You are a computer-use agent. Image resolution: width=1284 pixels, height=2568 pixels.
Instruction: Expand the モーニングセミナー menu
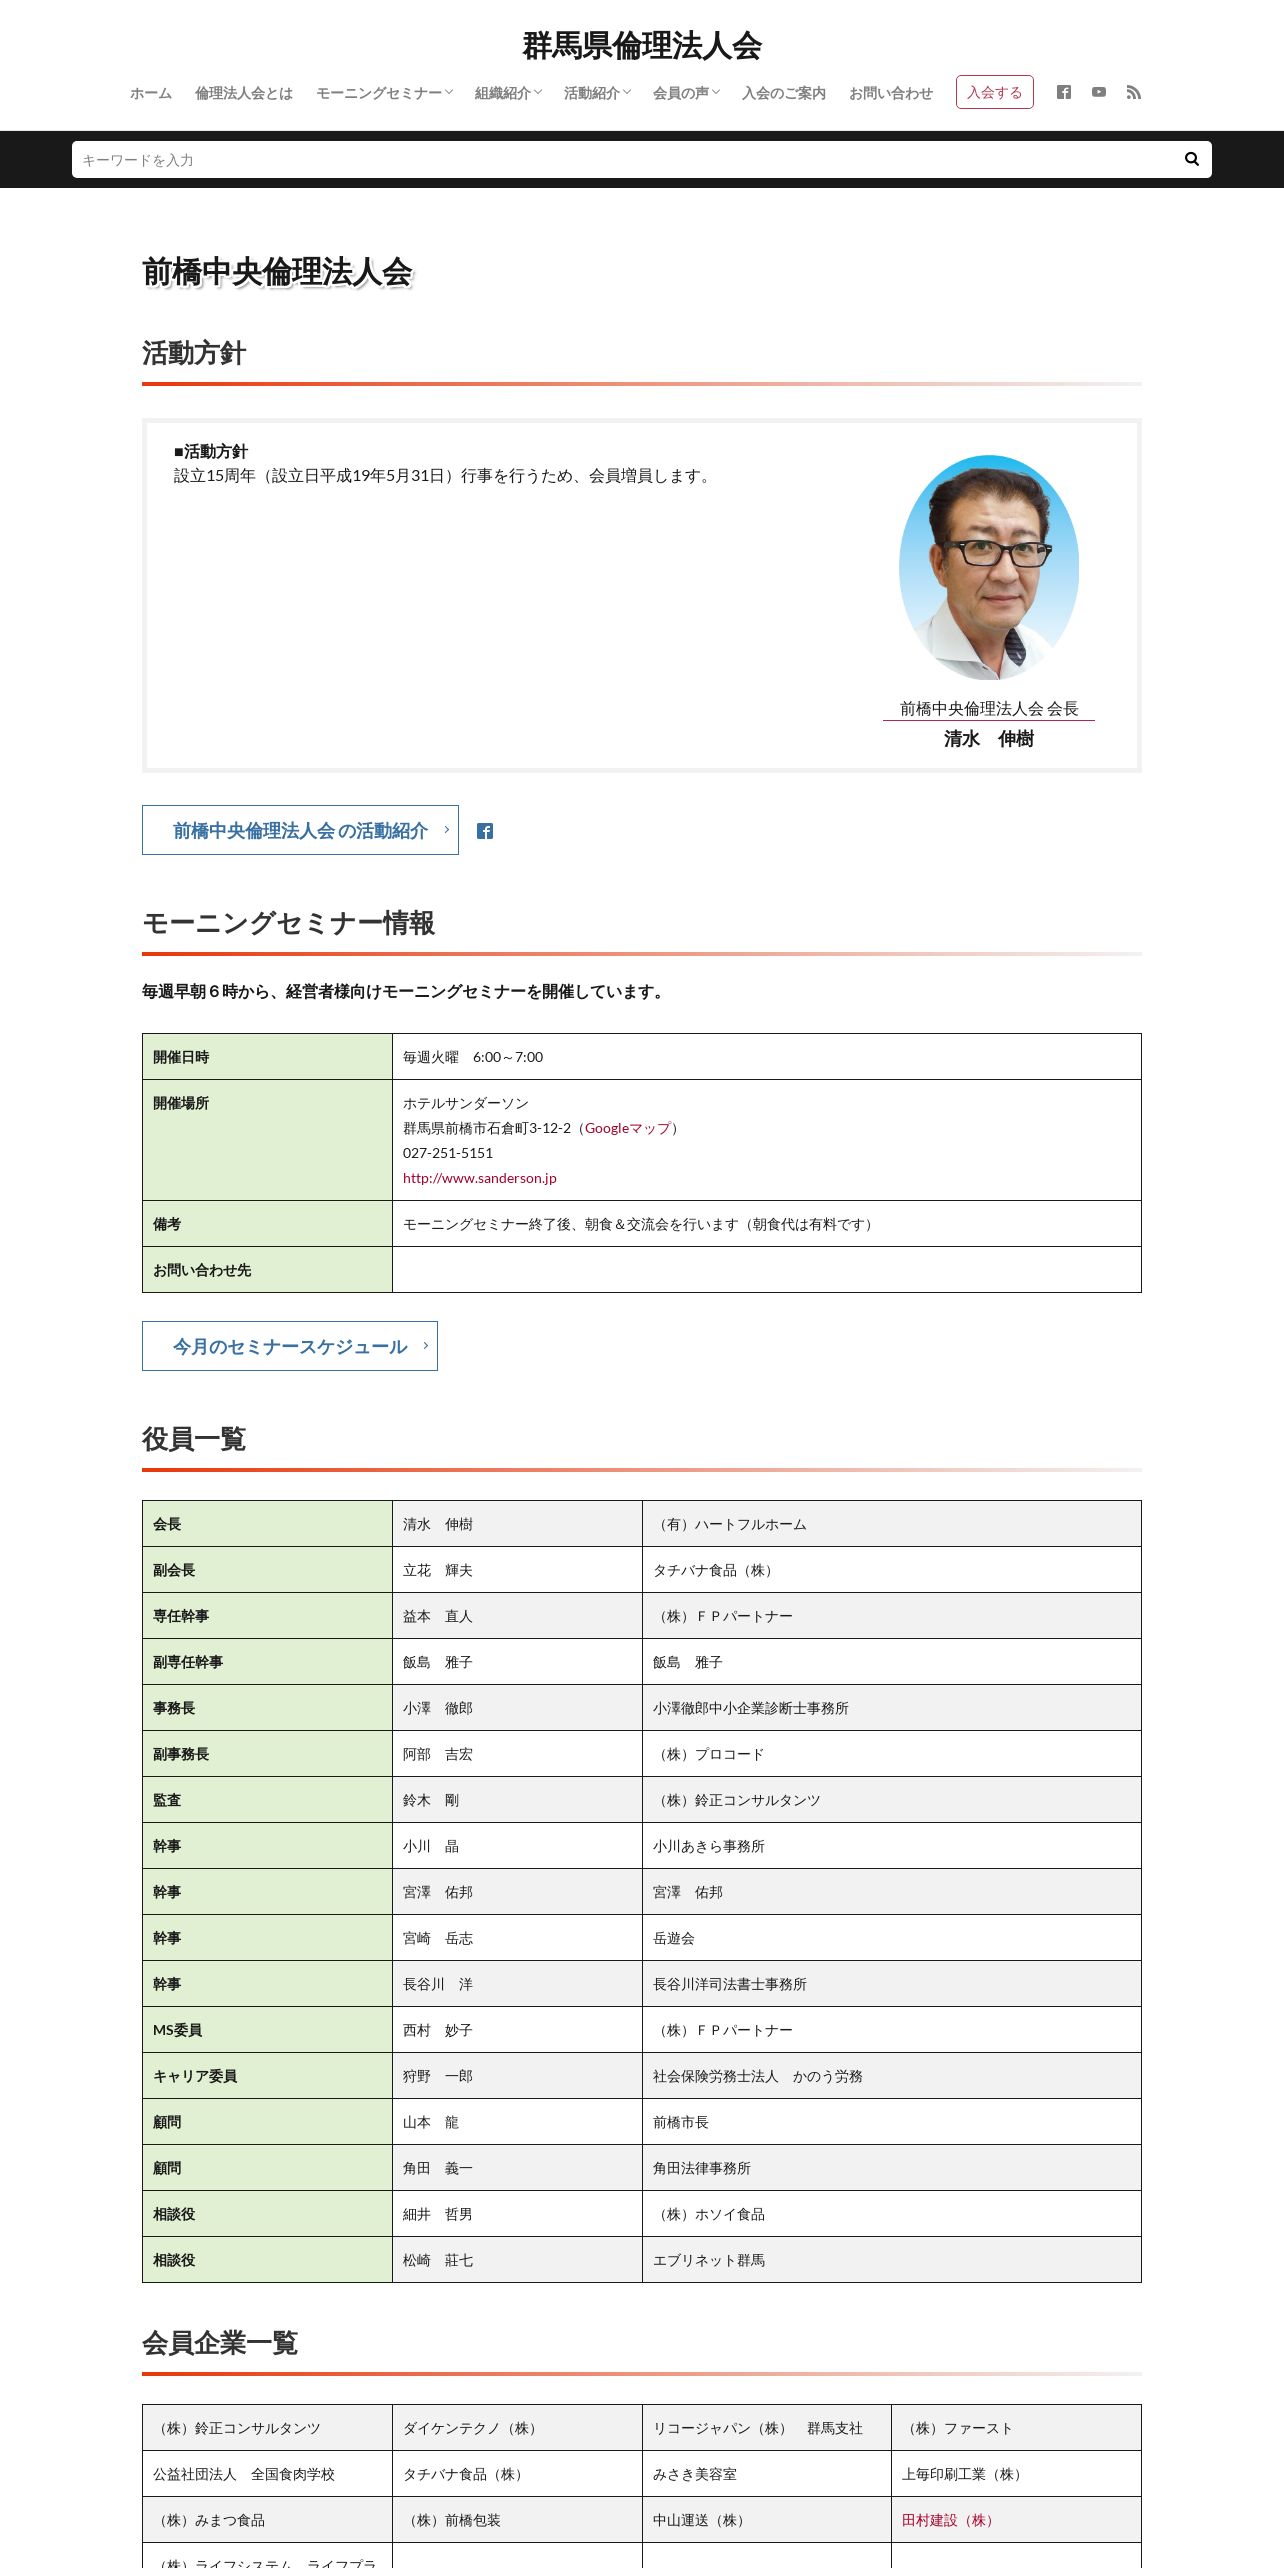[384, 93]
